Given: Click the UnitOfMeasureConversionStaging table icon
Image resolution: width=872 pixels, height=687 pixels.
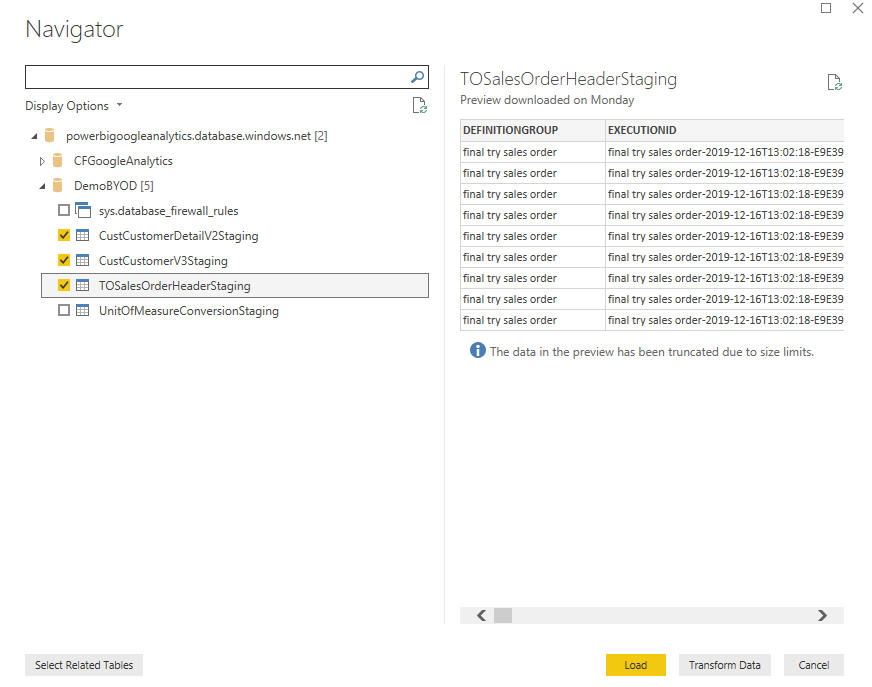Looking at the screenshot, I should (x=82, y=310).
